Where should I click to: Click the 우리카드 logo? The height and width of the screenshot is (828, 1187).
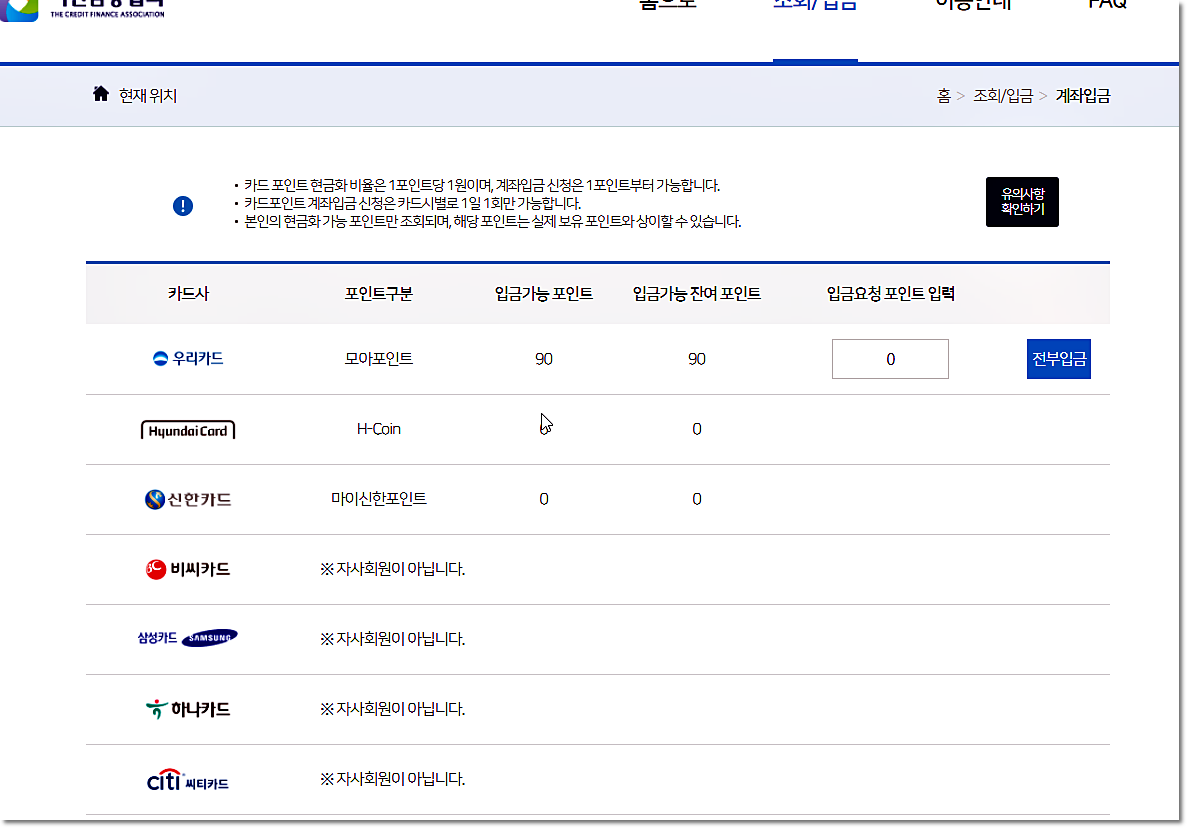click(188, 358)
